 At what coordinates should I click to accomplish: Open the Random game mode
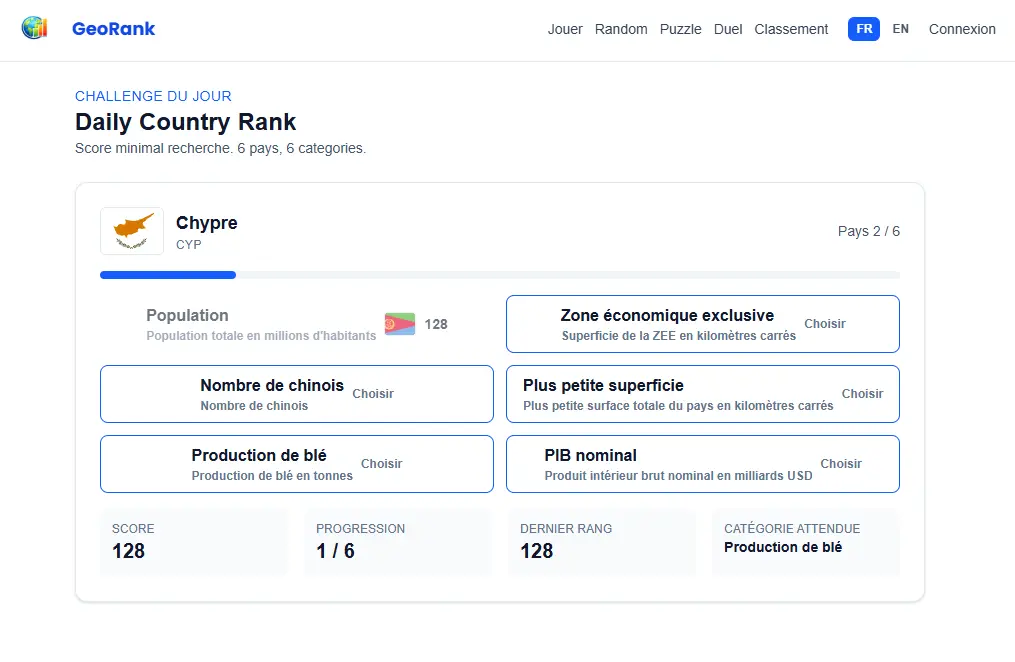(x=621, y=29)
